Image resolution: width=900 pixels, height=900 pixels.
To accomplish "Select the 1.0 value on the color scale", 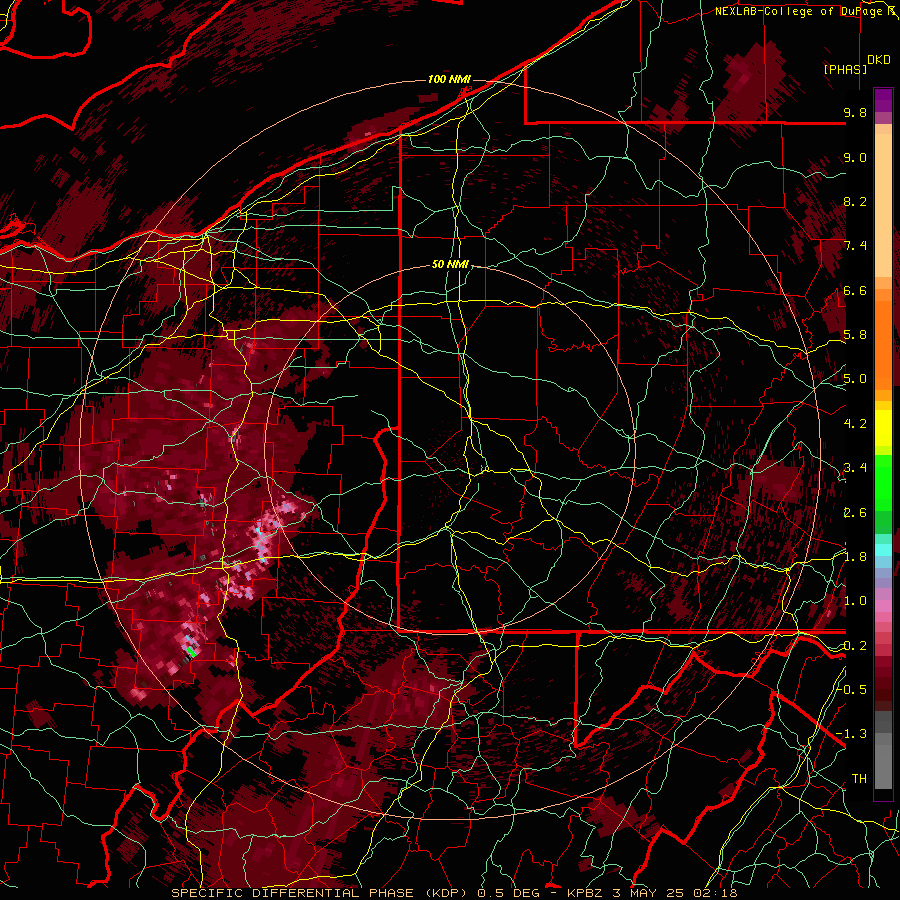I will tap(855, 601).
